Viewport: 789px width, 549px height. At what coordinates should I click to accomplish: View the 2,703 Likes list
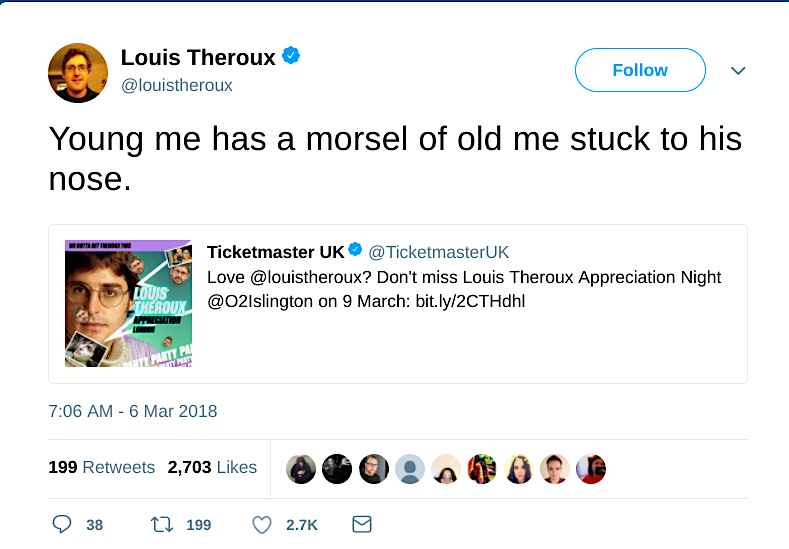[x=212, y=467]
